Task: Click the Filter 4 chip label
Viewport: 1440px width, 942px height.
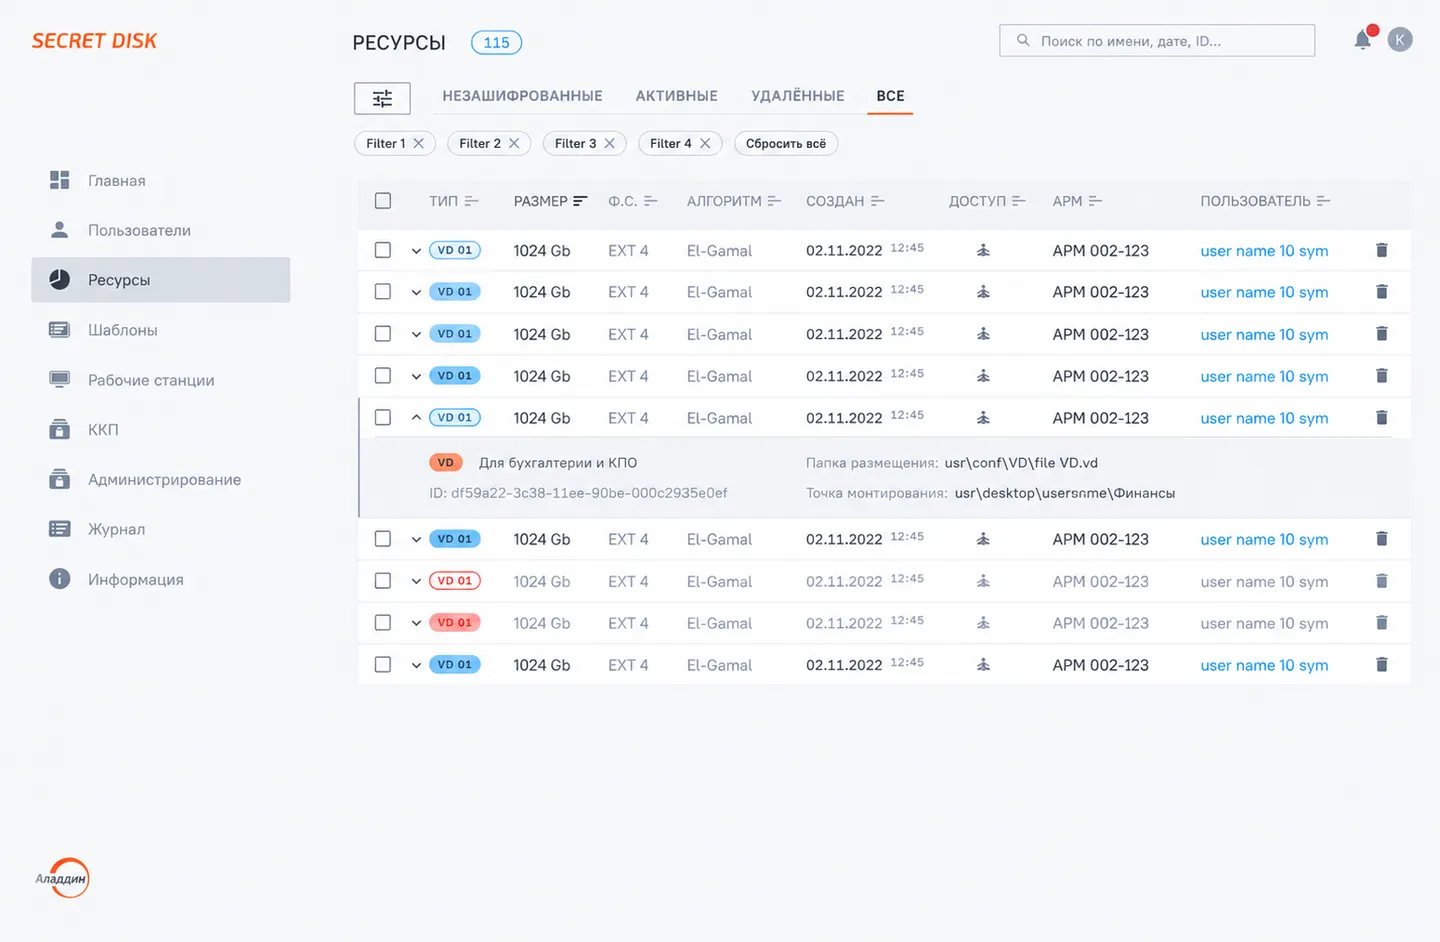Action: (x=671, y=143)
